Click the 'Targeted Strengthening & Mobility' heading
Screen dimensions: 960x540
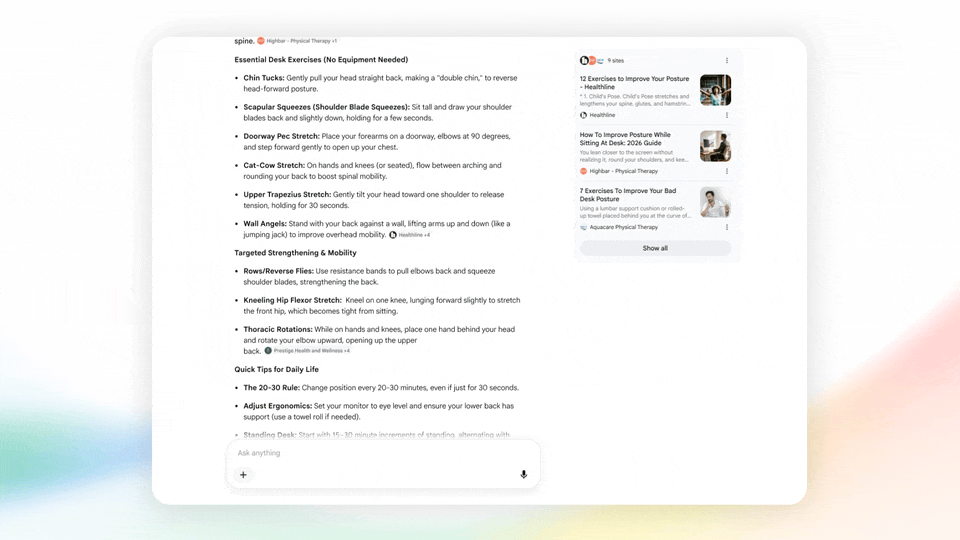tap(295, 253)
